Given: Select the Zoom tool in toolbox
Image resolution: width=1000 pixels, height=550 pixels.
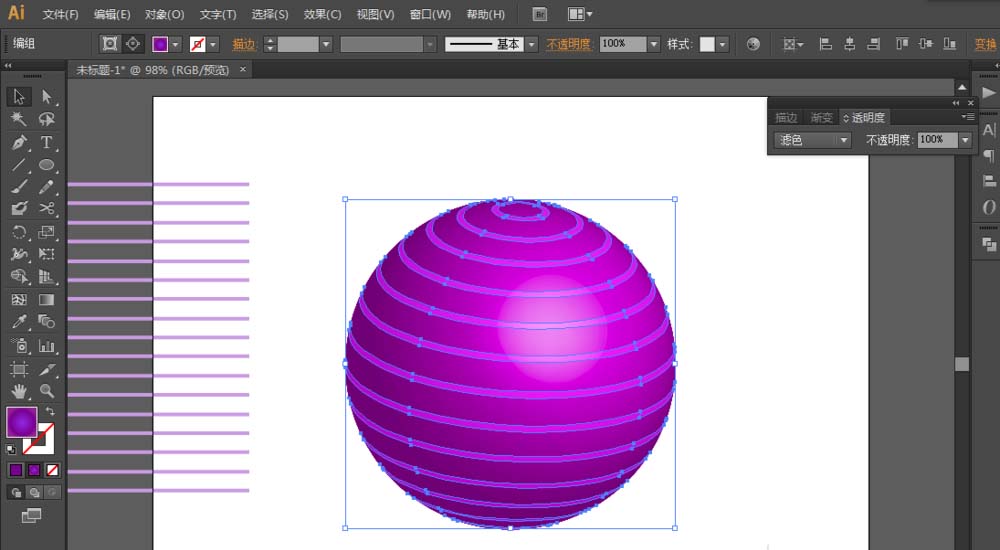Looking at the screenshot, I should pos(47,391).
